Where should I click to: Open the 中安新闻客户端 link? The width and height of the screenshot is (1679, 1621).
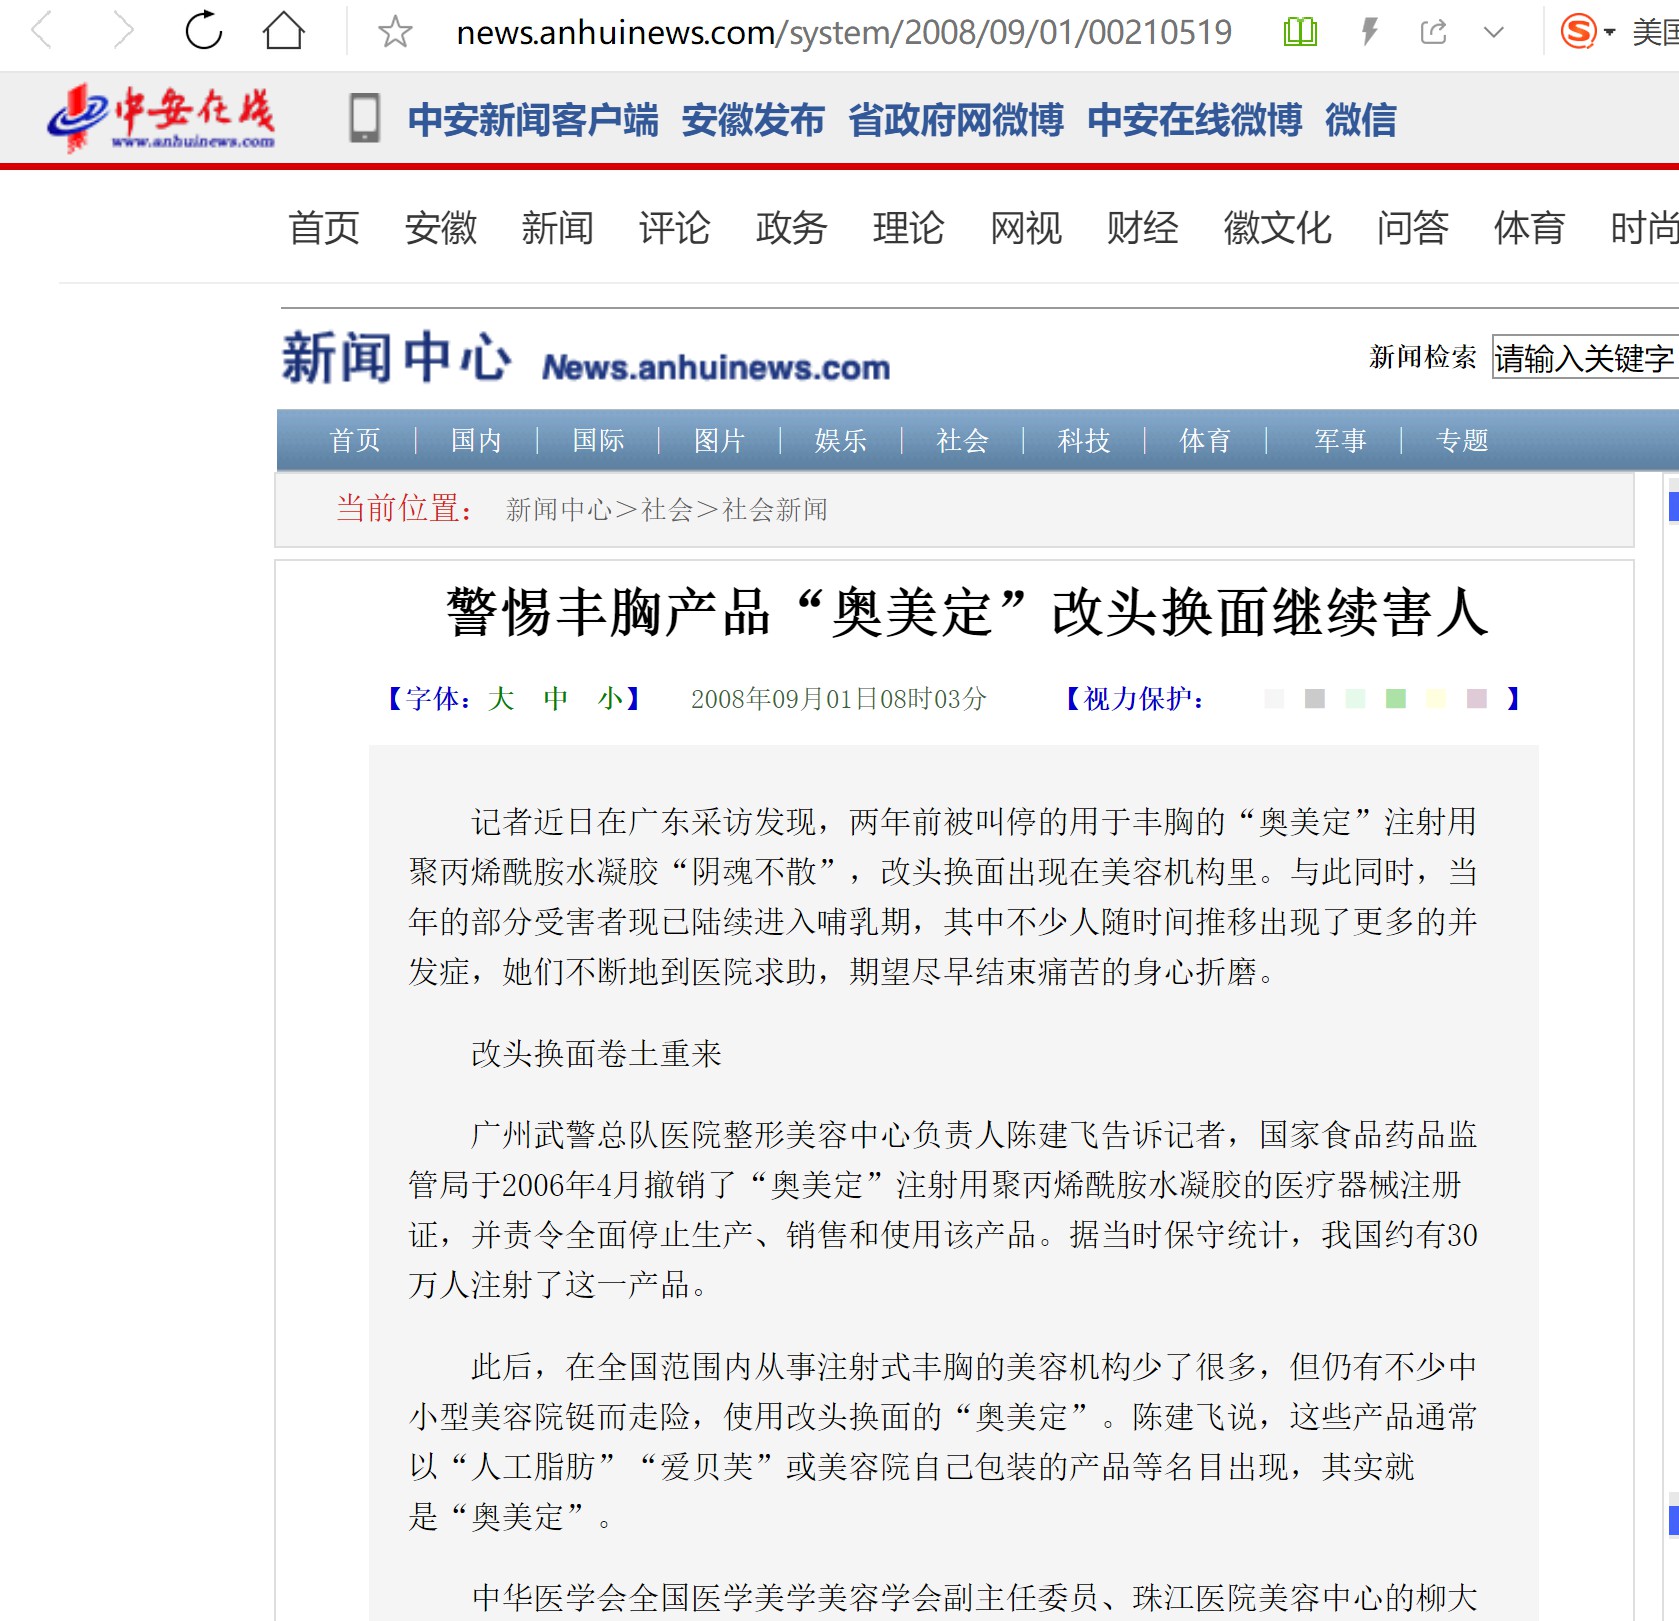click(x=533, y=120)
